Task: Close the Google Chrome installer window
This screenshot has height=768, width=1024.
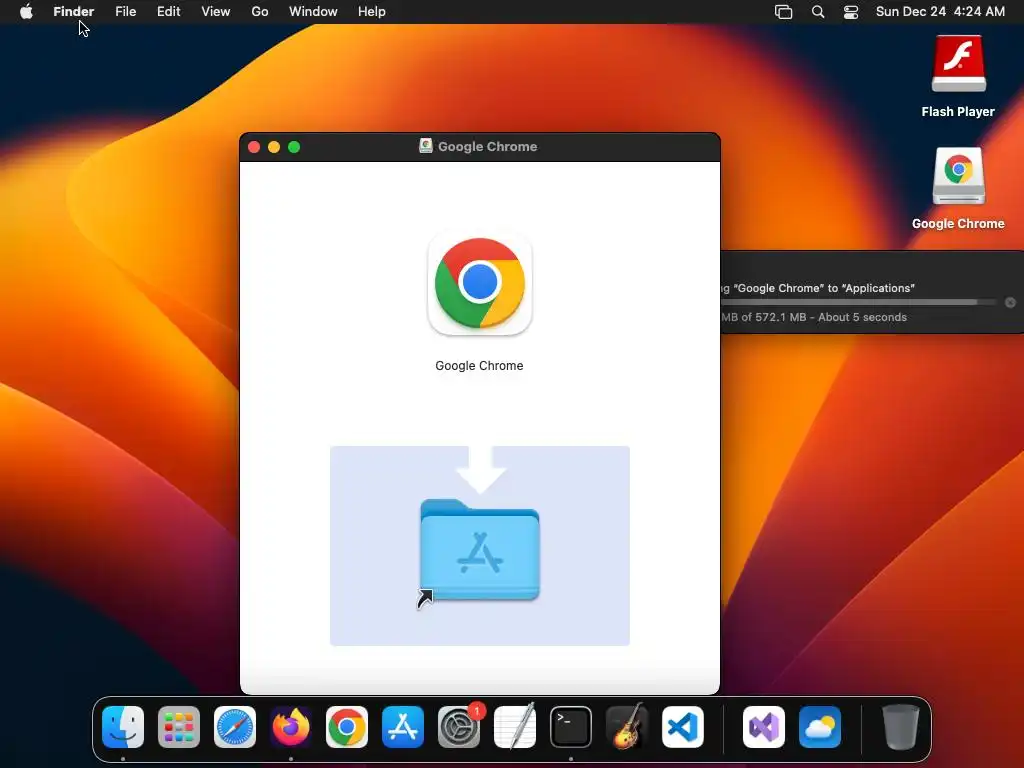Action: pos(254,147)
